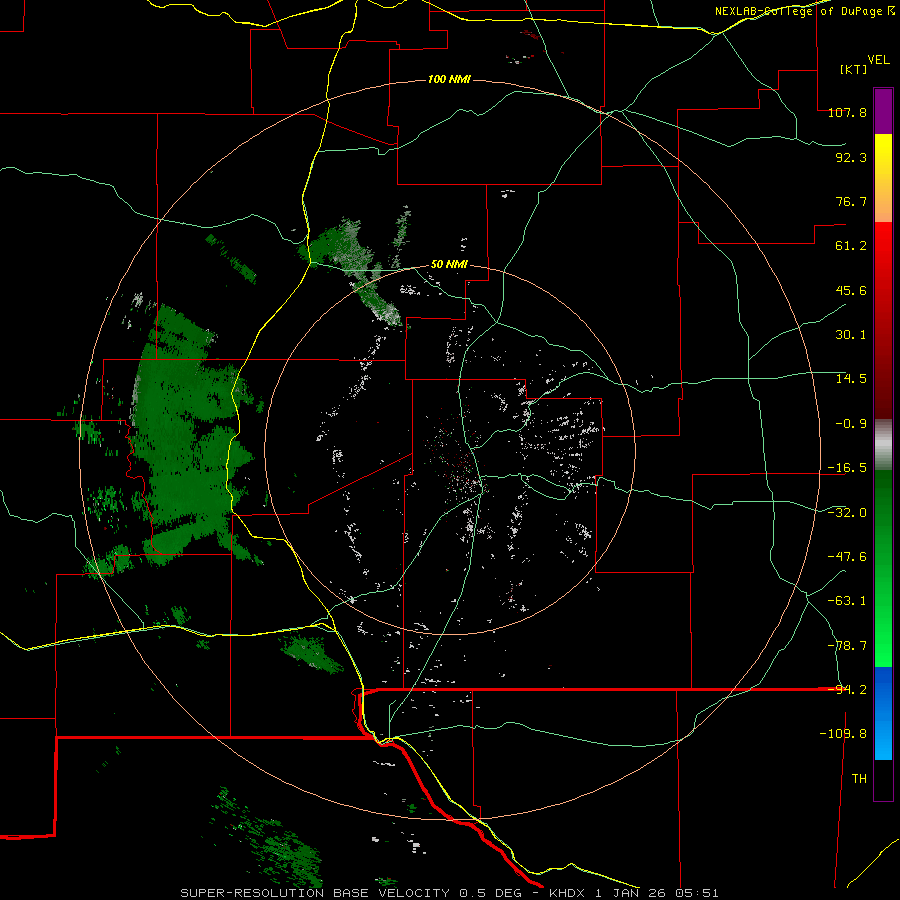
Task: Click the KHDX station ID in caption
Action: tap(568, 893)
